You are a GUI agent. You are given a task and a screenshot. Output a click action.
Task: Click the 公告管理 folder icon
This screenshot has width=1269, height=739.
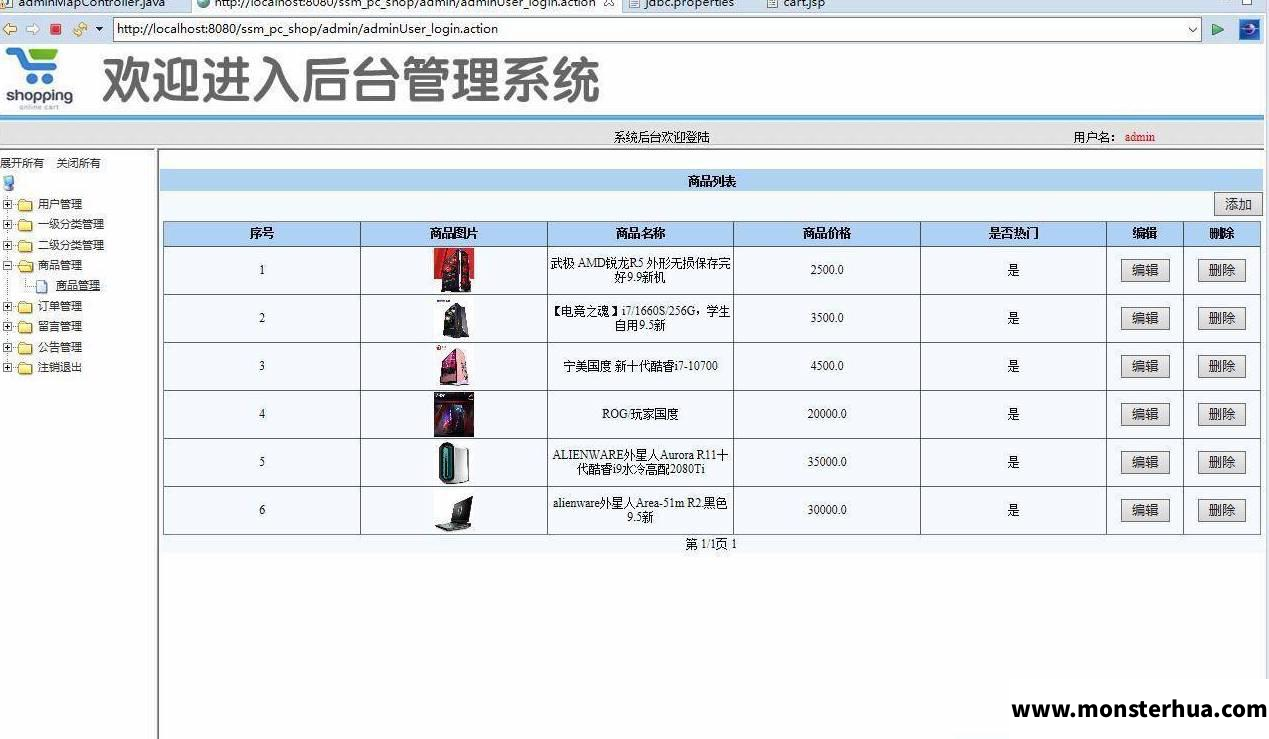[25, 348]
